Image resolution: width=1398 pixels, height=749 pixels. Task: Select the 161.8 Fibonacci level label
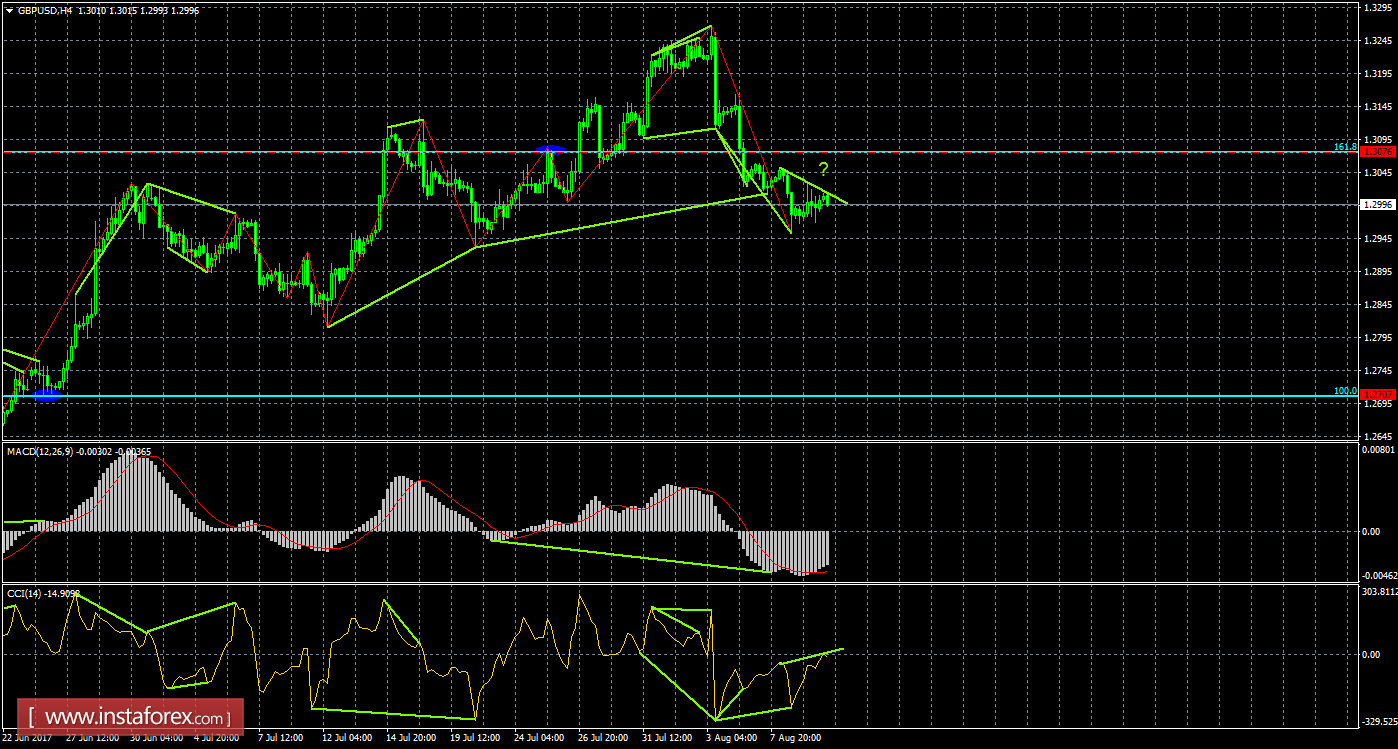click(x=1347, y=147)
